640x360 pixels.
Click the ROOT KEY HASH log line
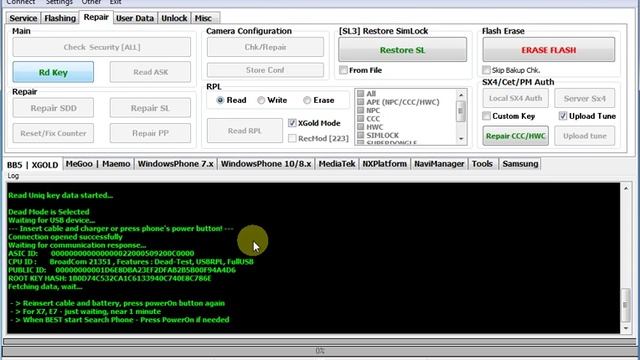pyautogui.click(x=109, y=278)
